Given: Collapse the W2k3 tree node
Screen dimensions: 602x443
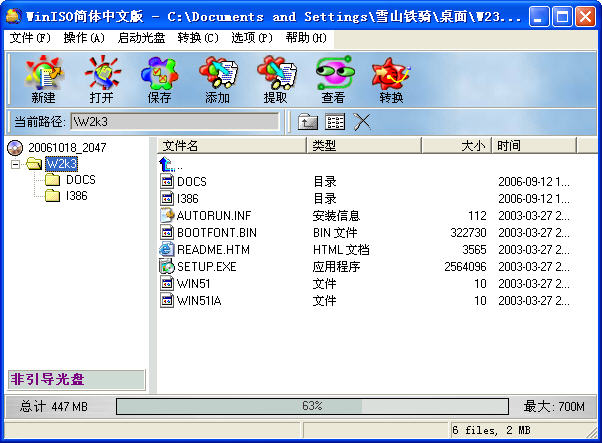Looking at the screenshot, I should (x=15, y=165).
